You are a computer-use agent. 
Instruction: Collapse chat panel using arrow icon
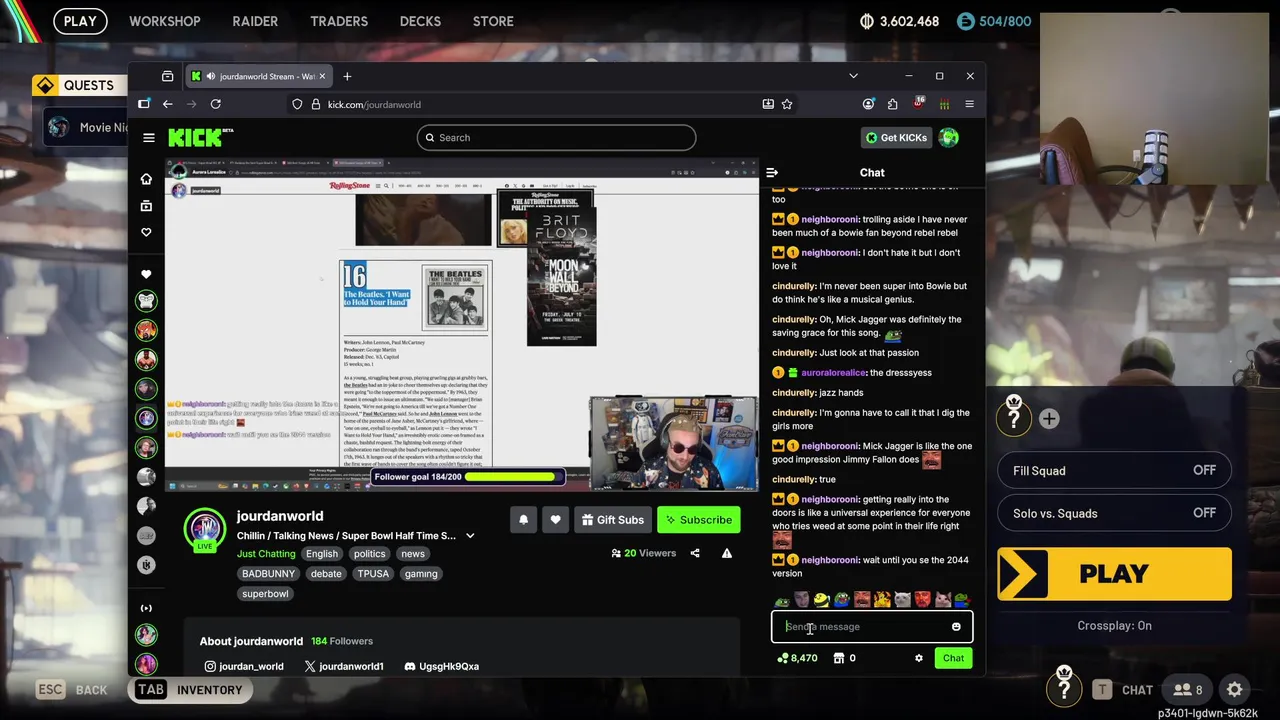point(772,172)
